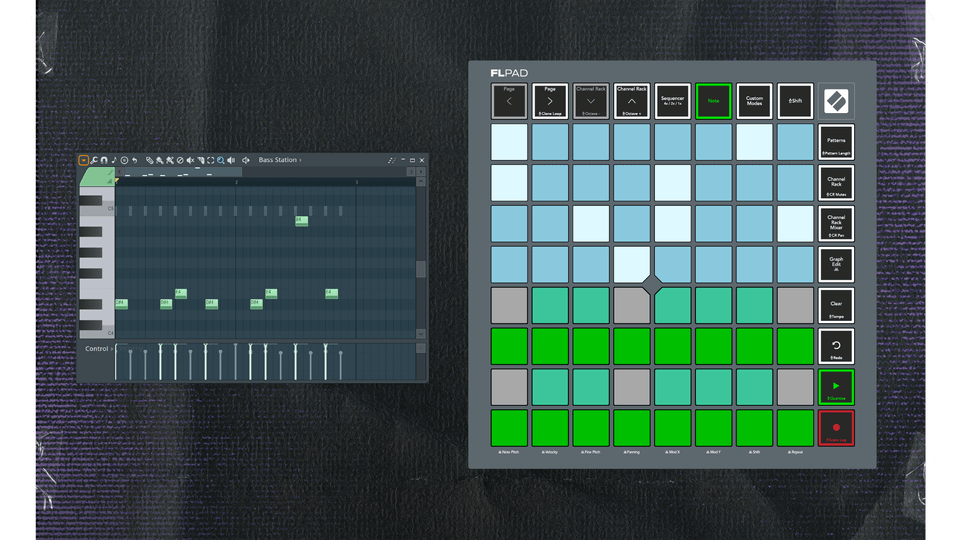Tap the top-left white pad on FLPAD
Image resolution: width=960 pixels, height=540 pixels.
pyautogui.click(x=509, y=142)
